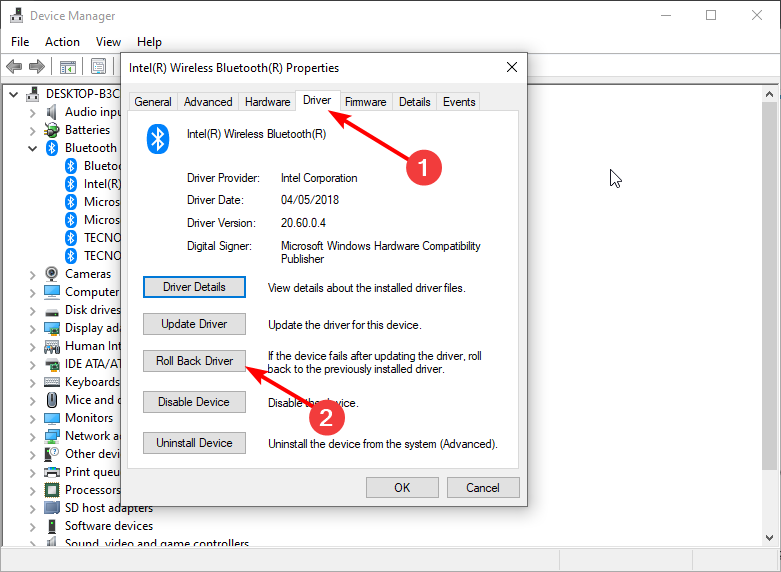Click the Batteries category icon
The width and height of the screenshot is (781, 572).
[x=51, y=130]
